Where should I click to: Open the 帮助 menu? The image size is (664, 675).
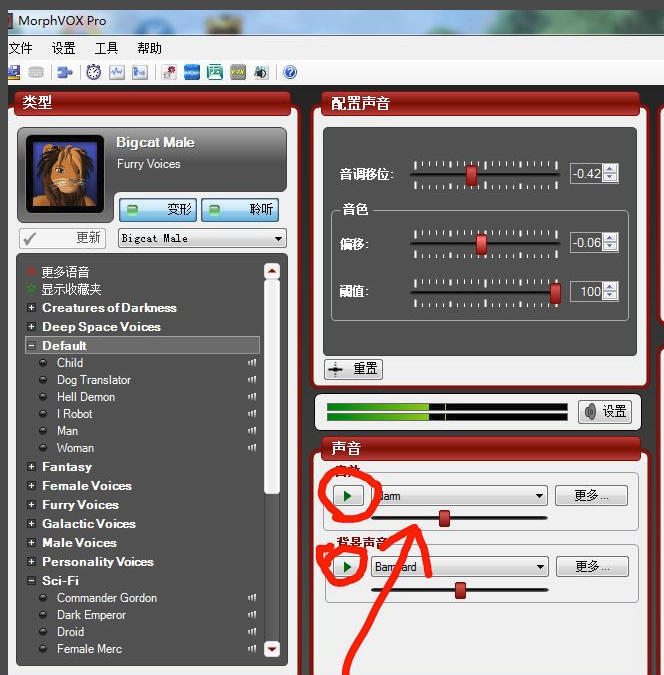[x=149, y=48]
